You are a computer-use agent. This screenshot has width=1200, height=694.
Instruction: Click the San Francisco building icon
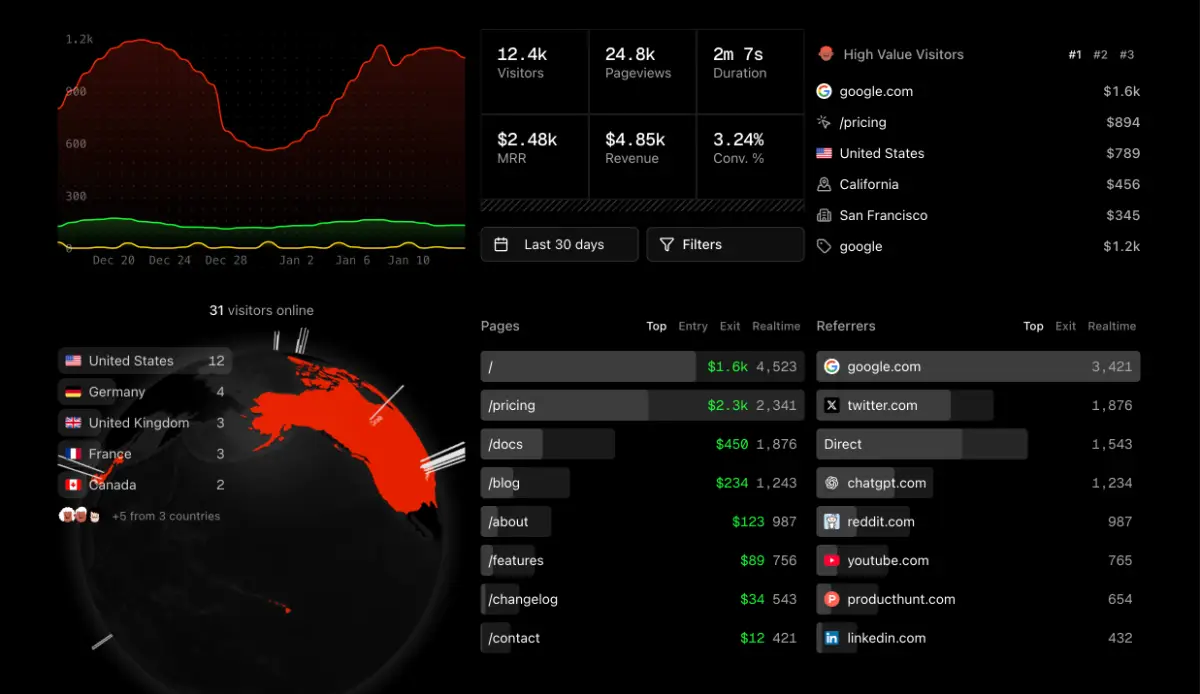824,215
